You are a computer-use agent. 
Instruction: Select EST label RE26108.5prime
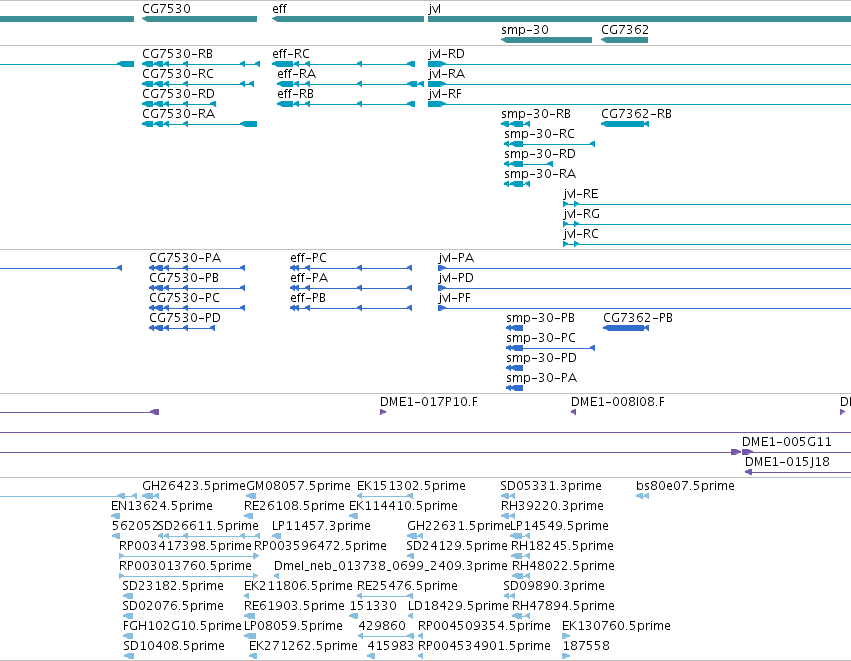[x=294, y=506]
